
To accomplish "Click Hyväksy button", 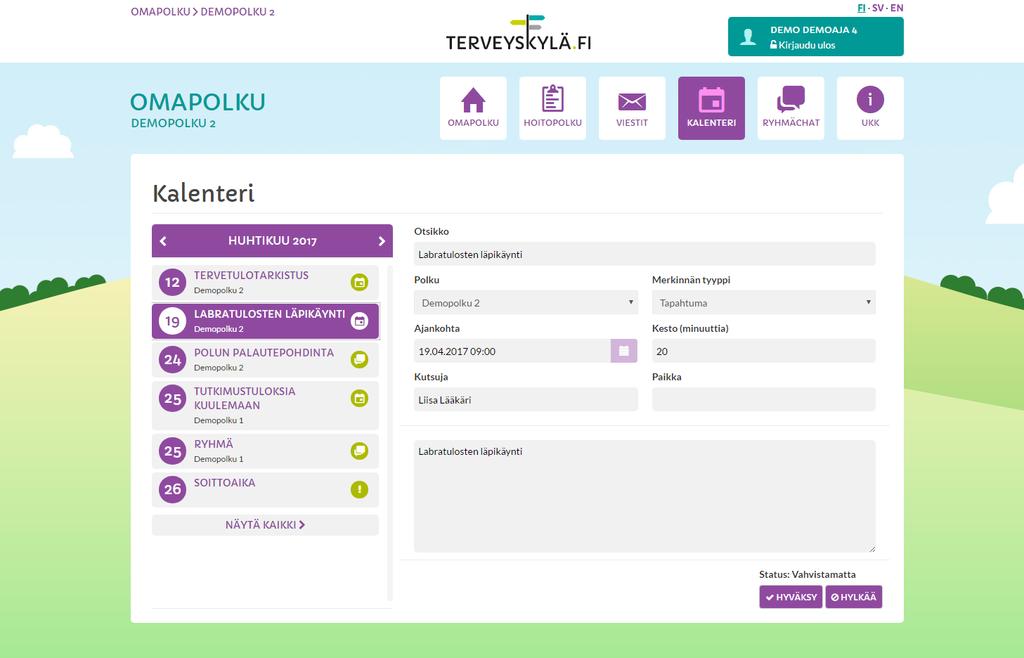I will [790, 597].
